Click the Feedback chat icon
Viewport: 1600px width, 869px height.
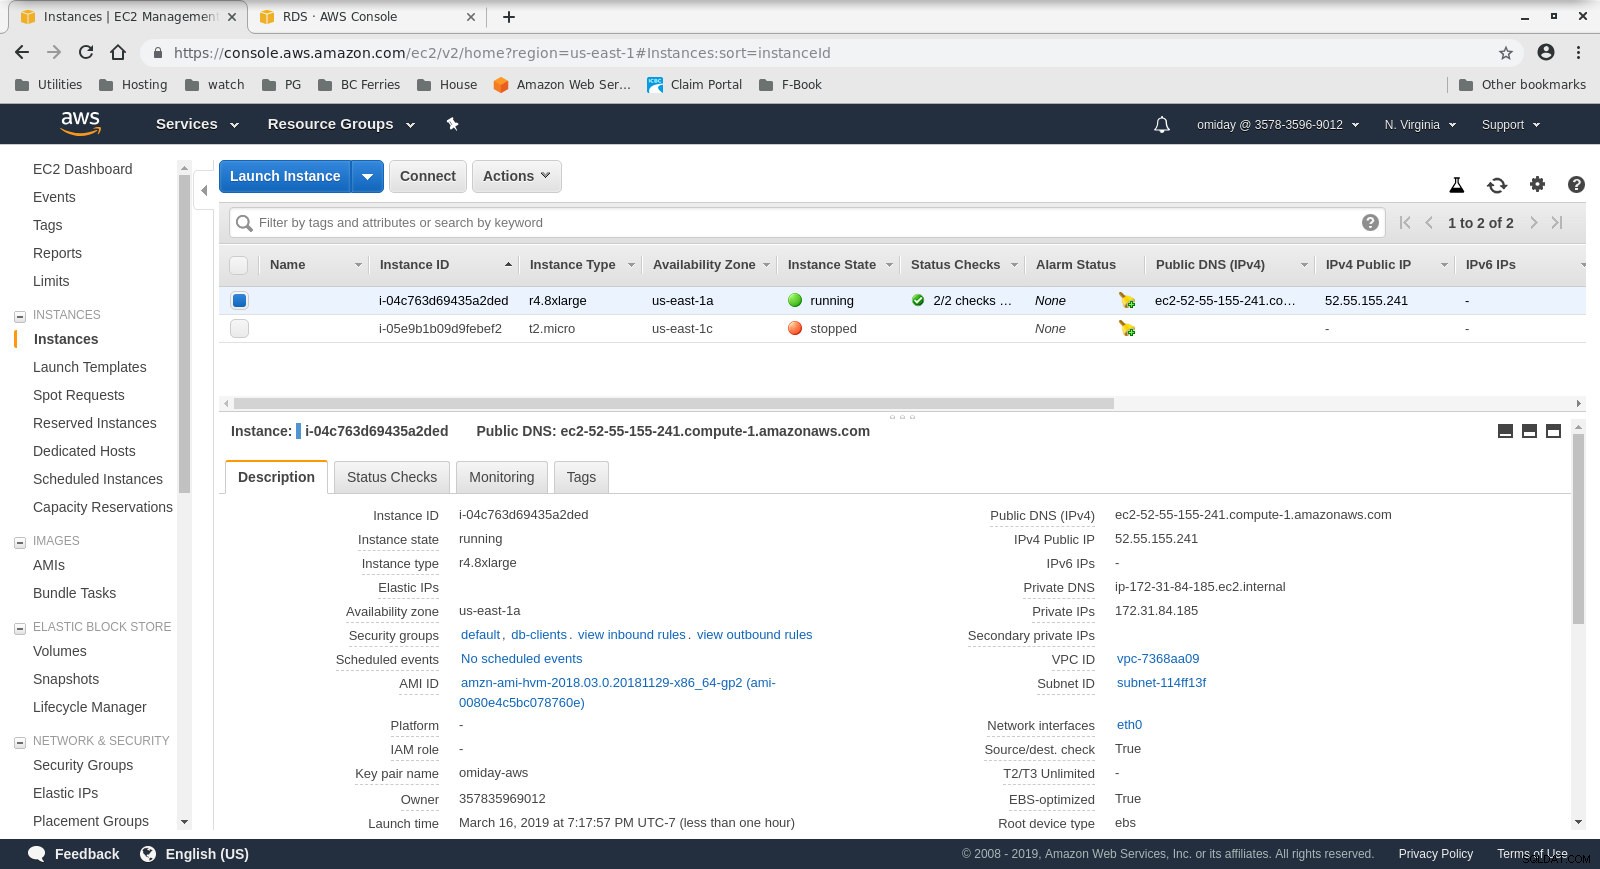coord(36,854)
